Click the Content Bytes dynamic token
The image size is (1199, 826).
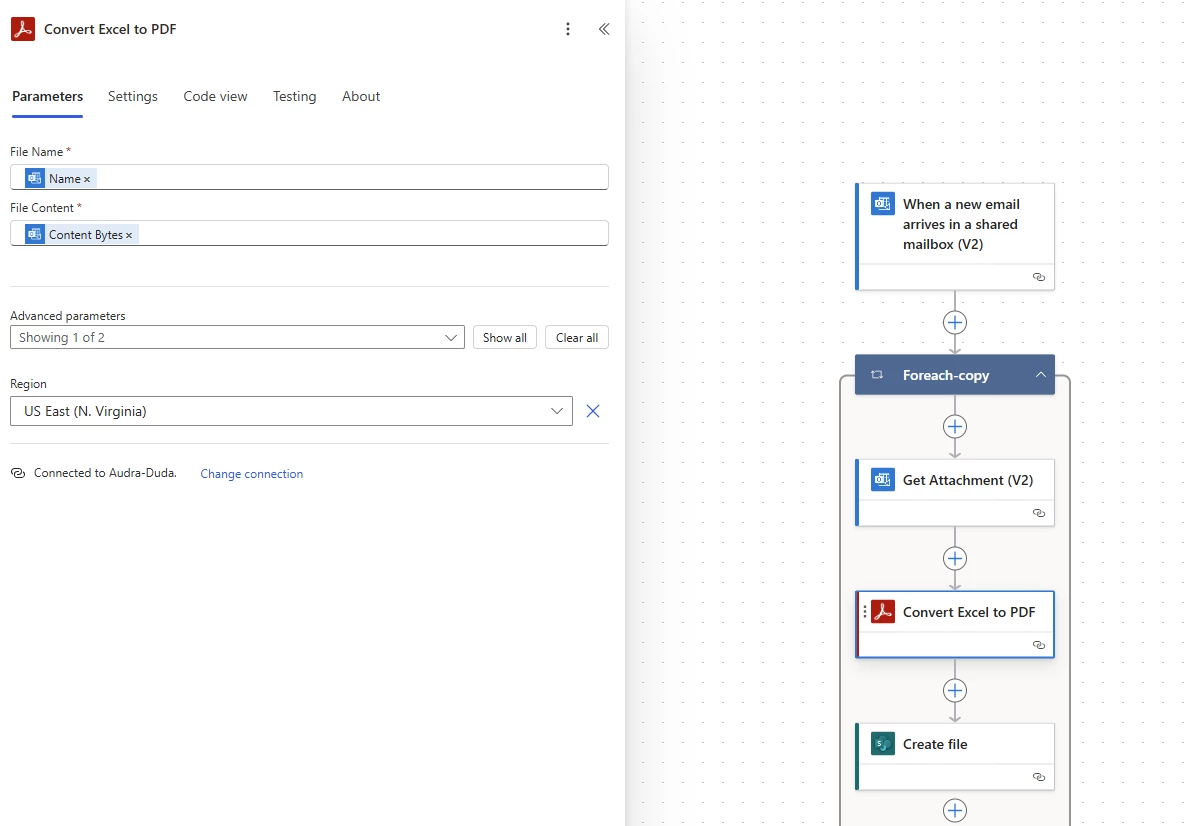click(80, 234)
